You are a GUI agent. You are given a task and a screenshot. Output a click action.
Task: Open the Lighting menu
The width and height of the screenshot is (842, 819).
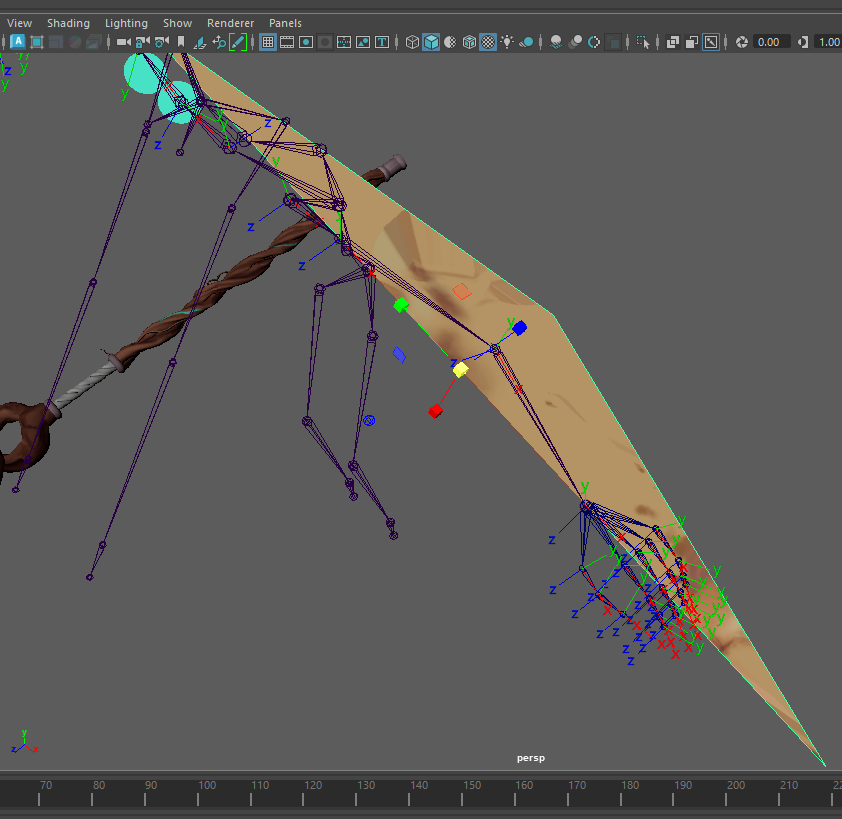pos(126,23)
